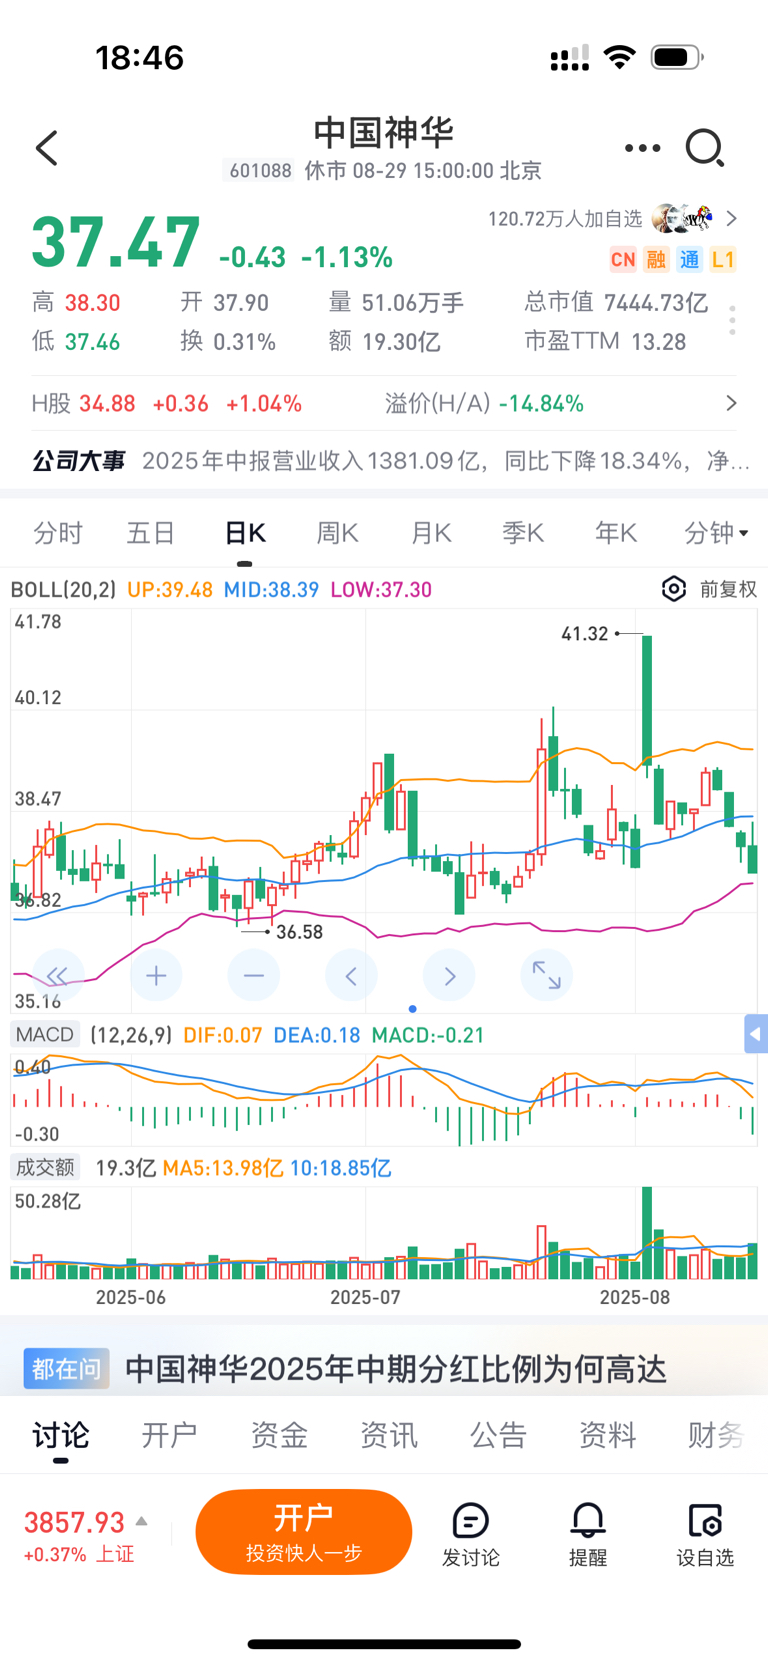Open 公司大事 news line

tap(391, 461)
